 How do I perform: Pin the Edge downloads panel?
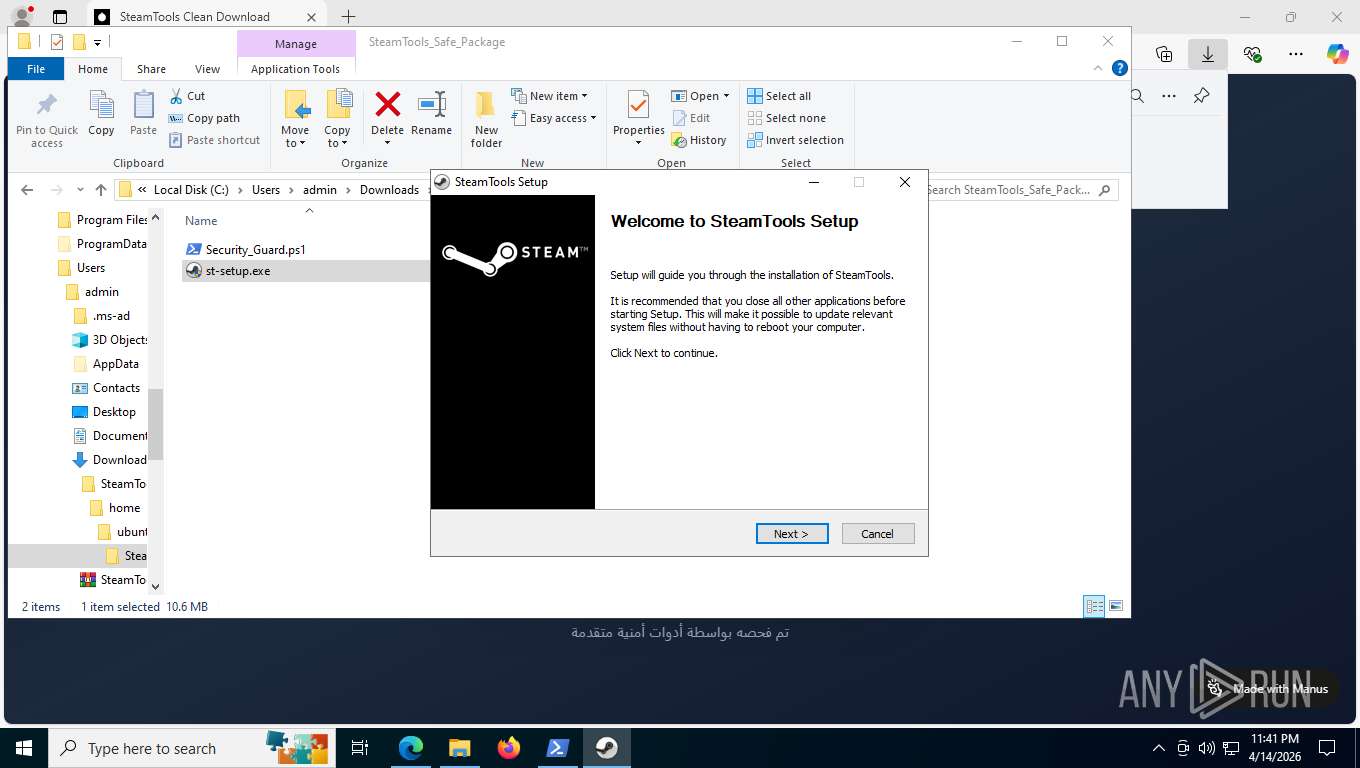(x=1202, y=96)
